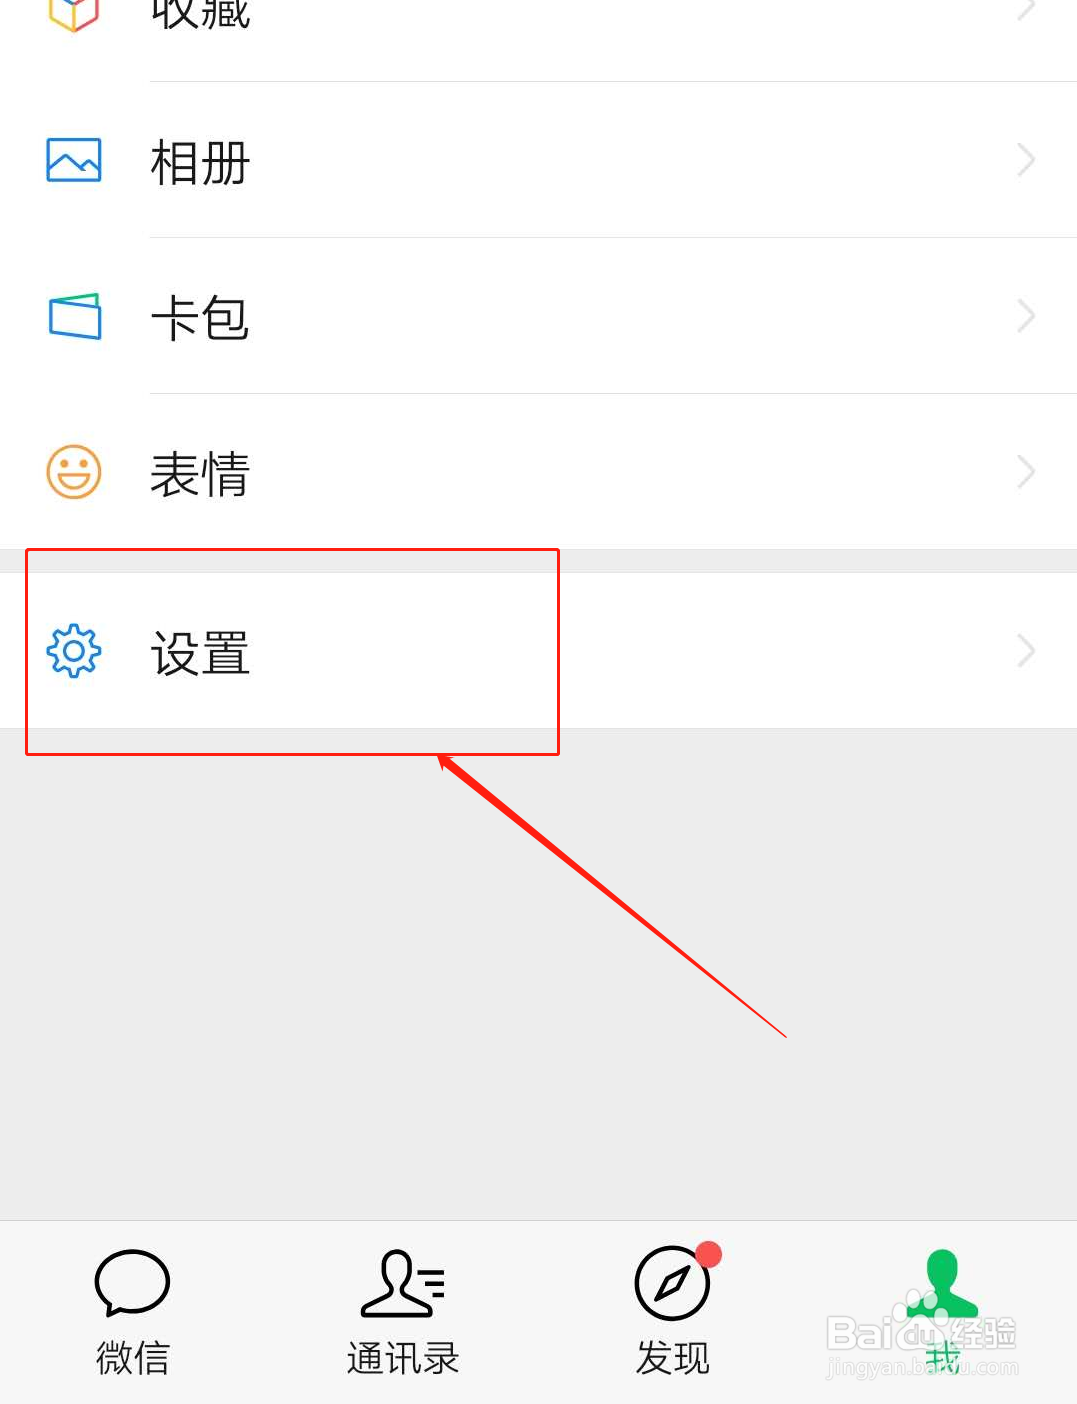Switch to the 微信 tab label
Image resolution: width=1077 pixels, height=1404 pixels.
tap(133, 1358)
